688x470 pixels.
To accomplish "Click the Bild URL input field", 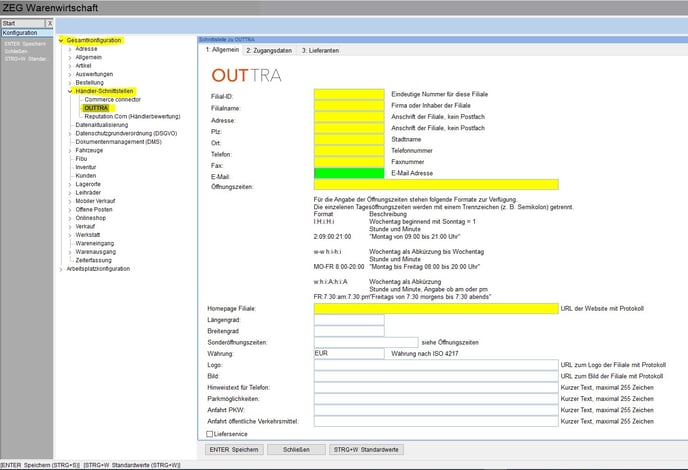I will click(x=436, y=377).
